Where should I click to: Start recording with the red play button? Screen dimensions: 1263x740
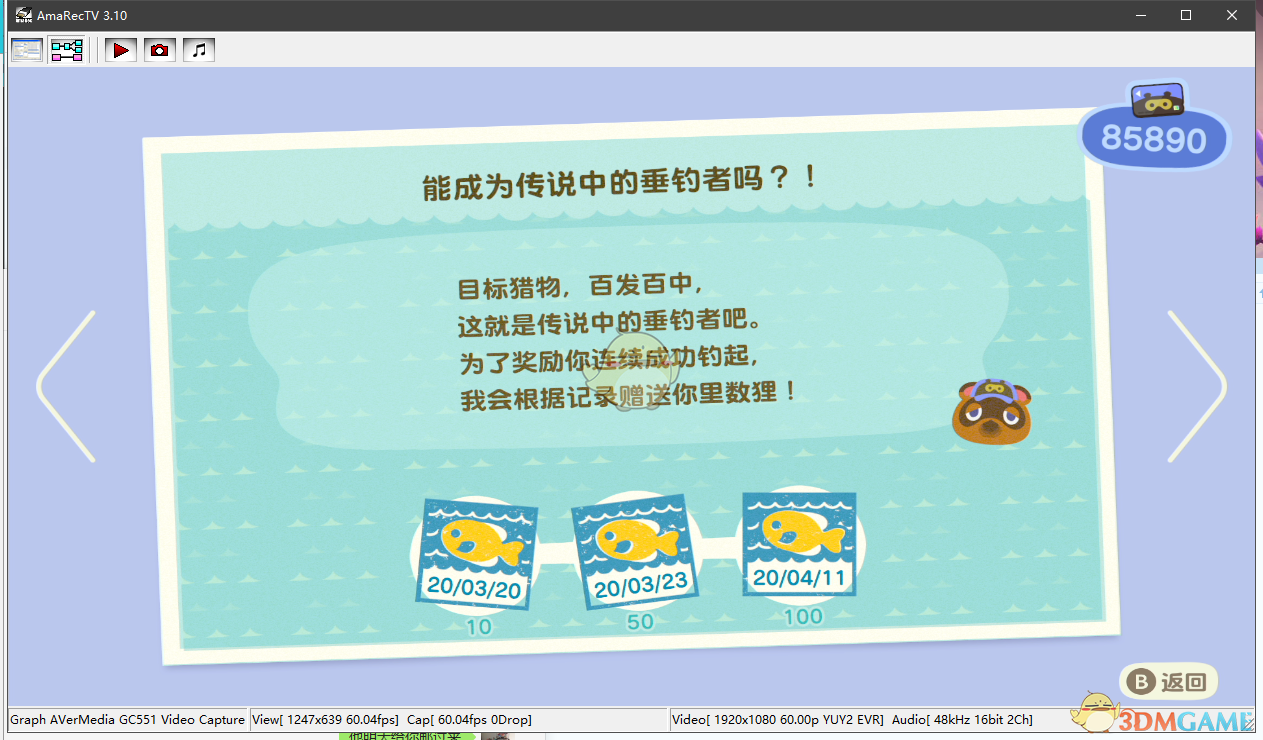click(121, 50)
